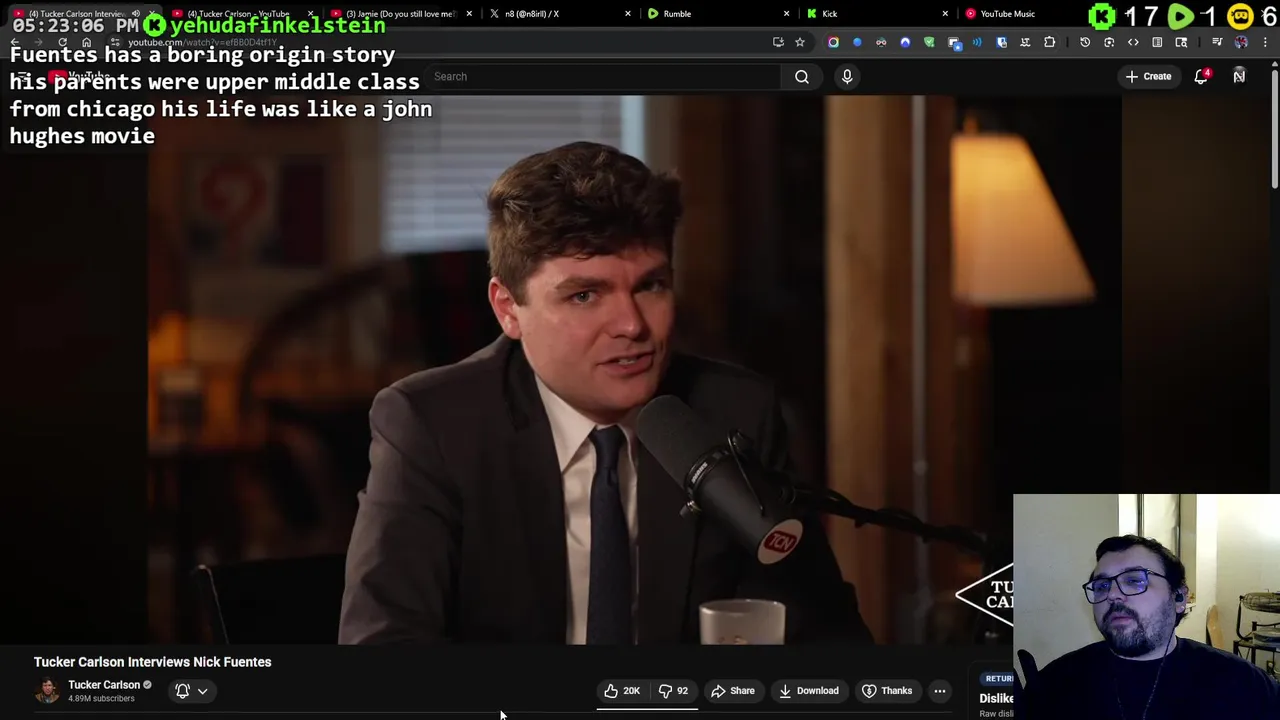Switch to the Tucker Carlson - YouTube tab
This screenshot has width=1280, height=720.
[243, 14]
